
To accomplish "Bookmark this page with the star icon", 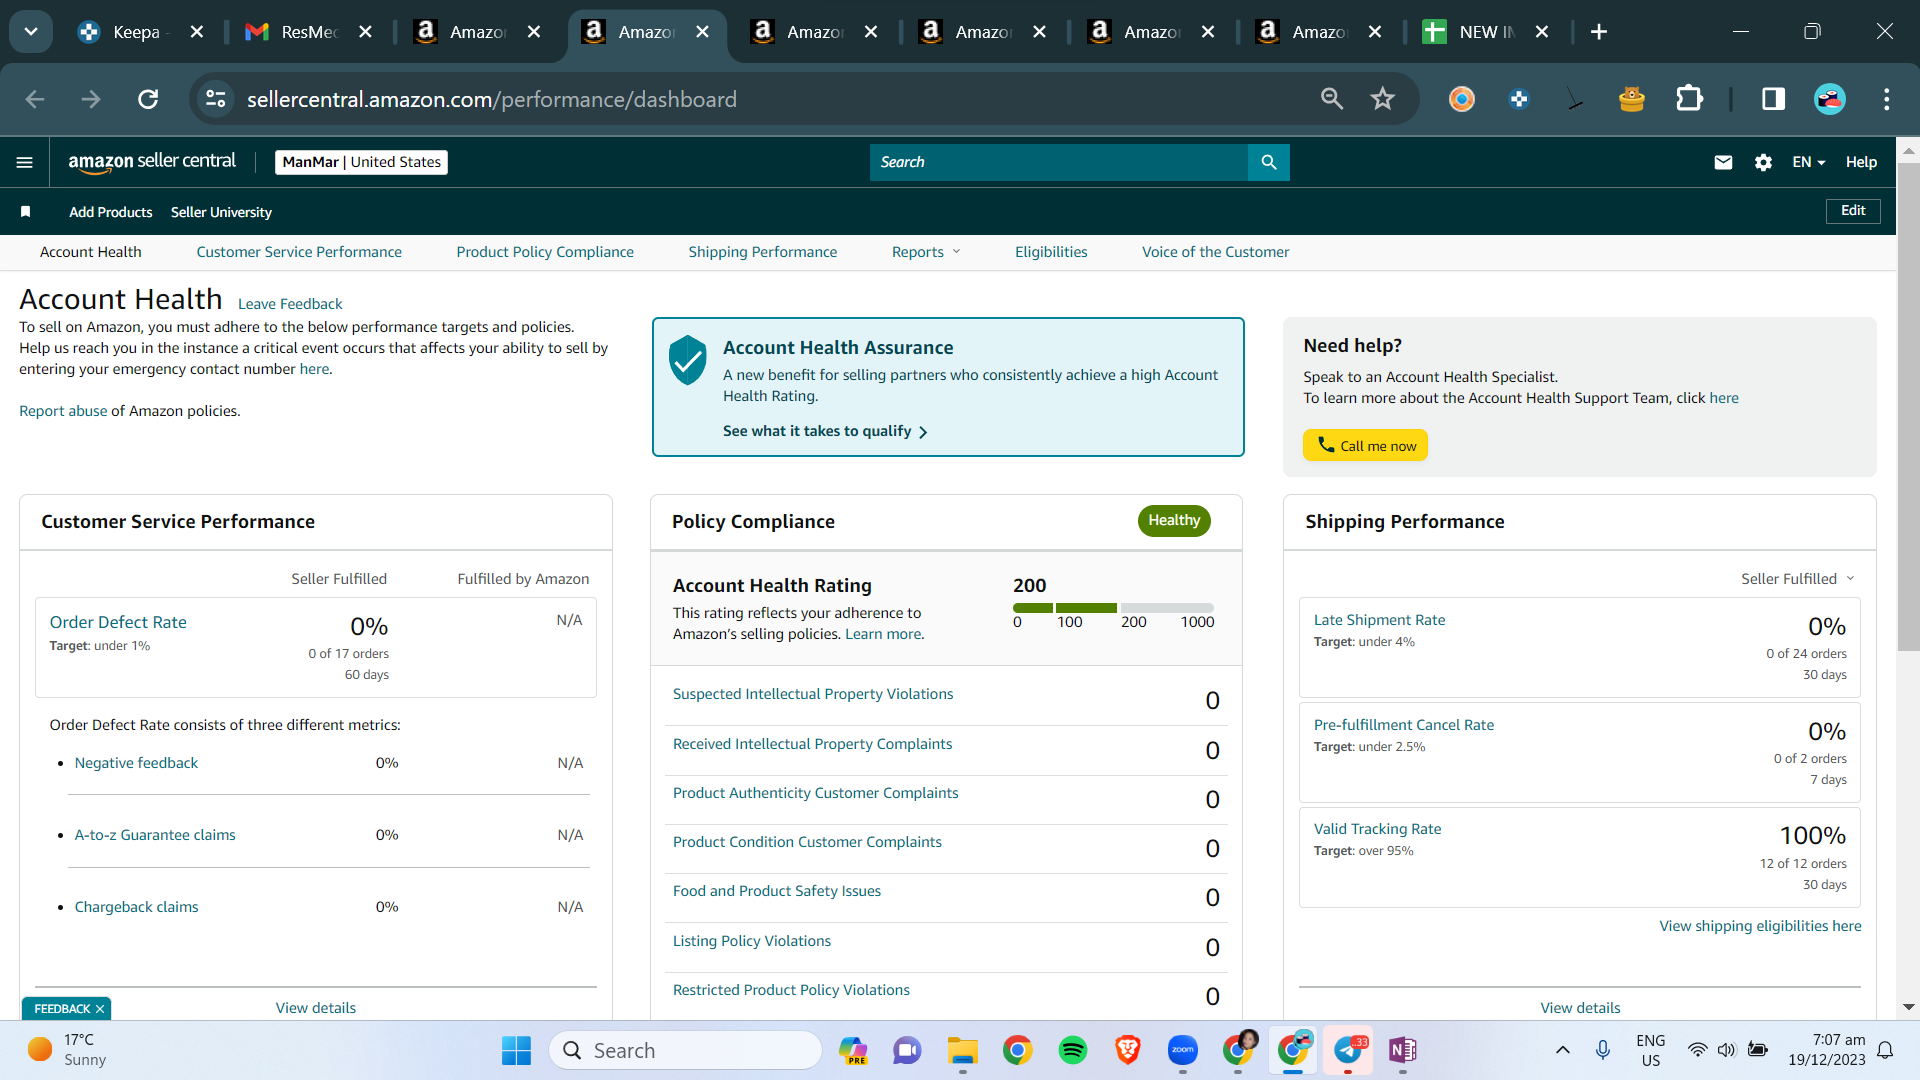I will [x=1383, y=99].
